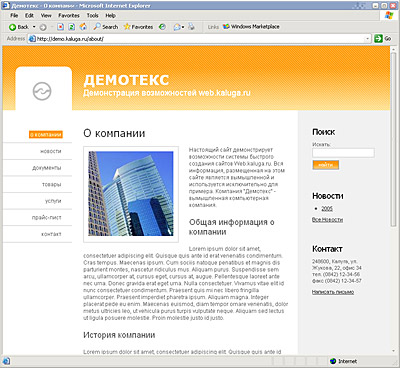
Task: Click the ДЕМОТЕКС site title
Action: (126, 80)
